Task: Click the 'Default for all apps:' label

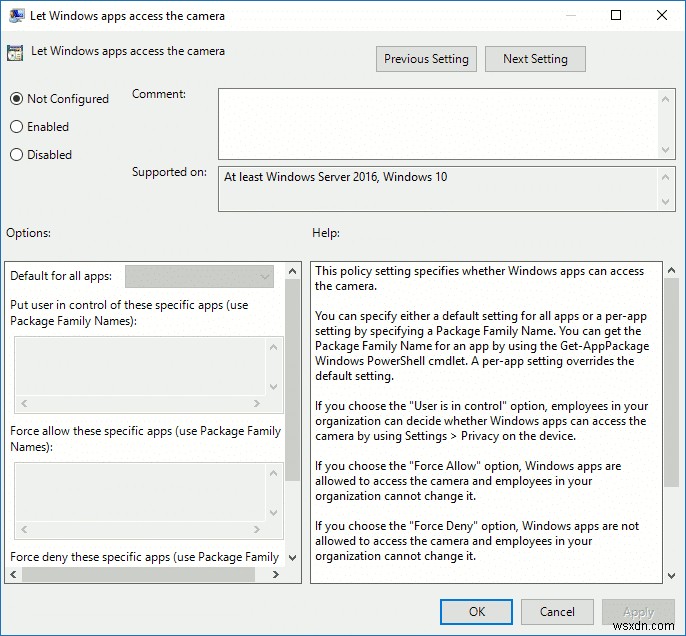Action: 61,276
